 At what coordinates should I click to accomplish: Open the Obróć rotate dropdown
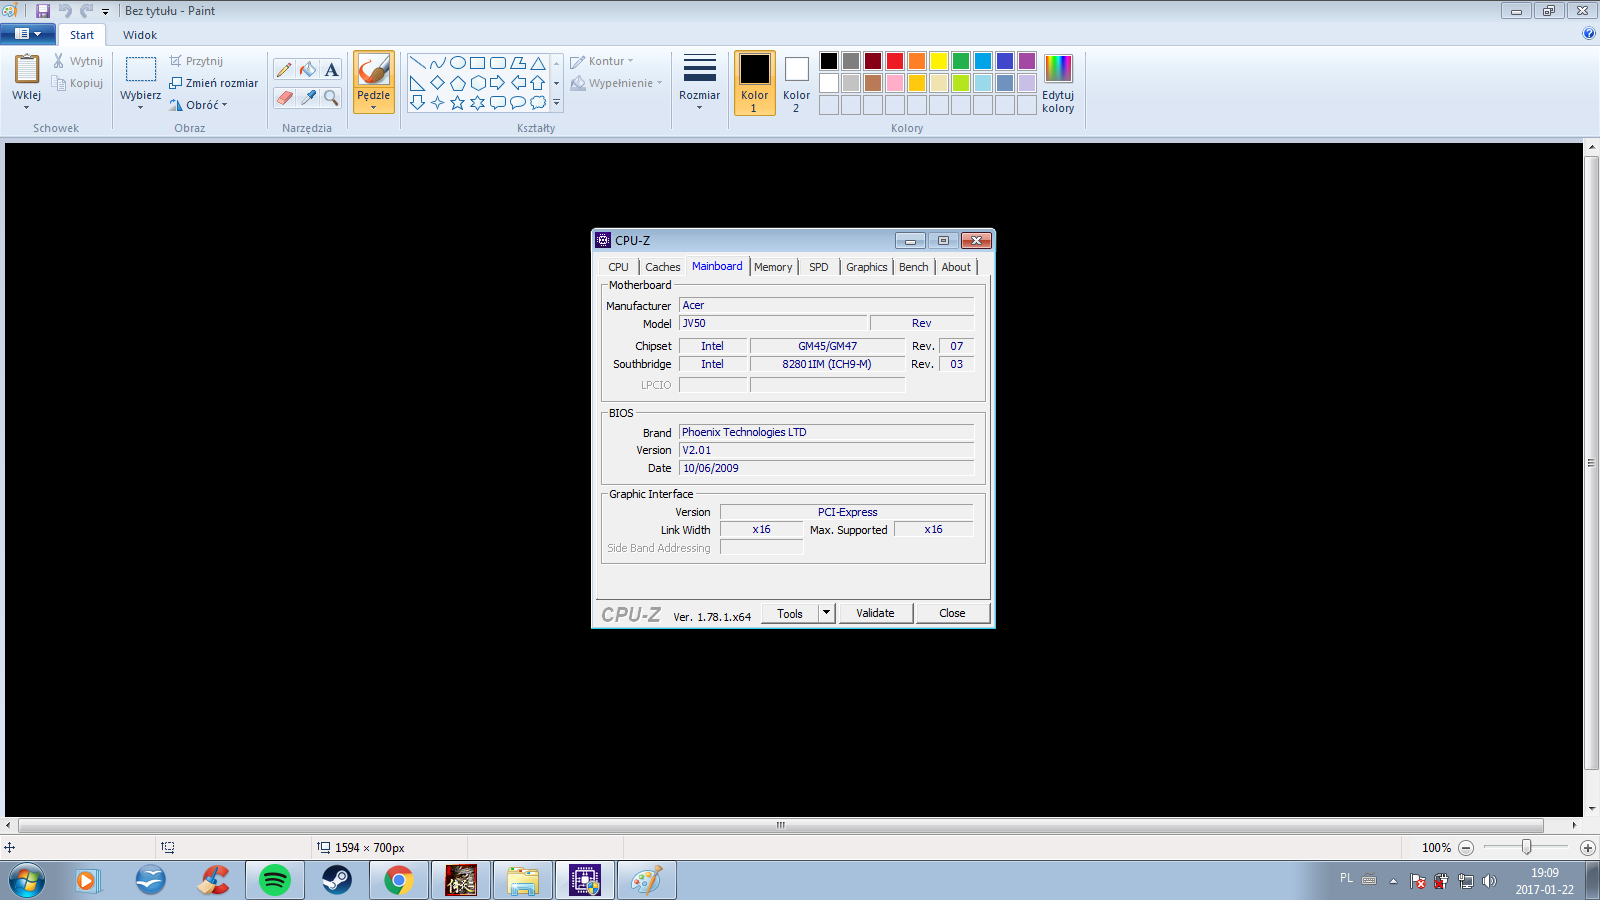point(198,105)
